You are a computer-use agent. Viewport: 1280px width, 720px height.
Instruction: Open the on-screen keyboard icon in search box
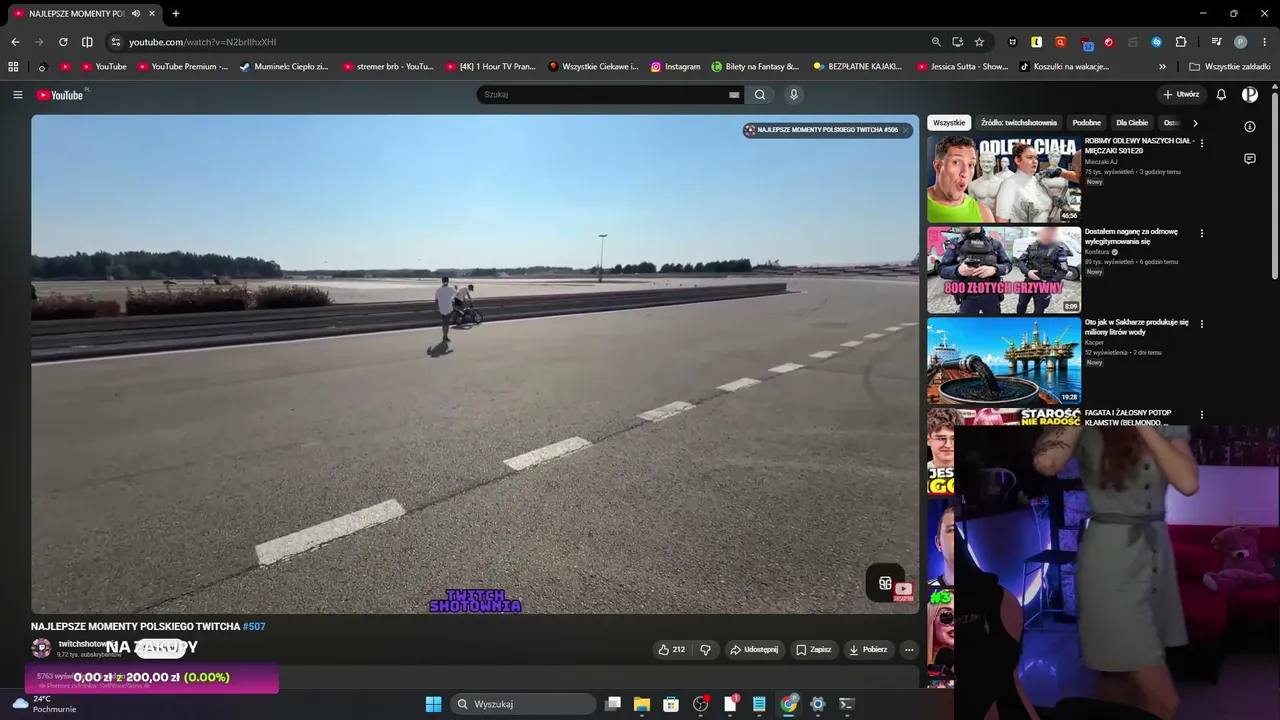734,95
